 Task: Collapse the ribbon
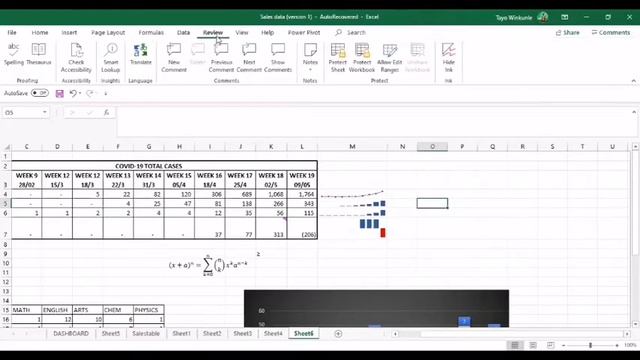[633, 81]
